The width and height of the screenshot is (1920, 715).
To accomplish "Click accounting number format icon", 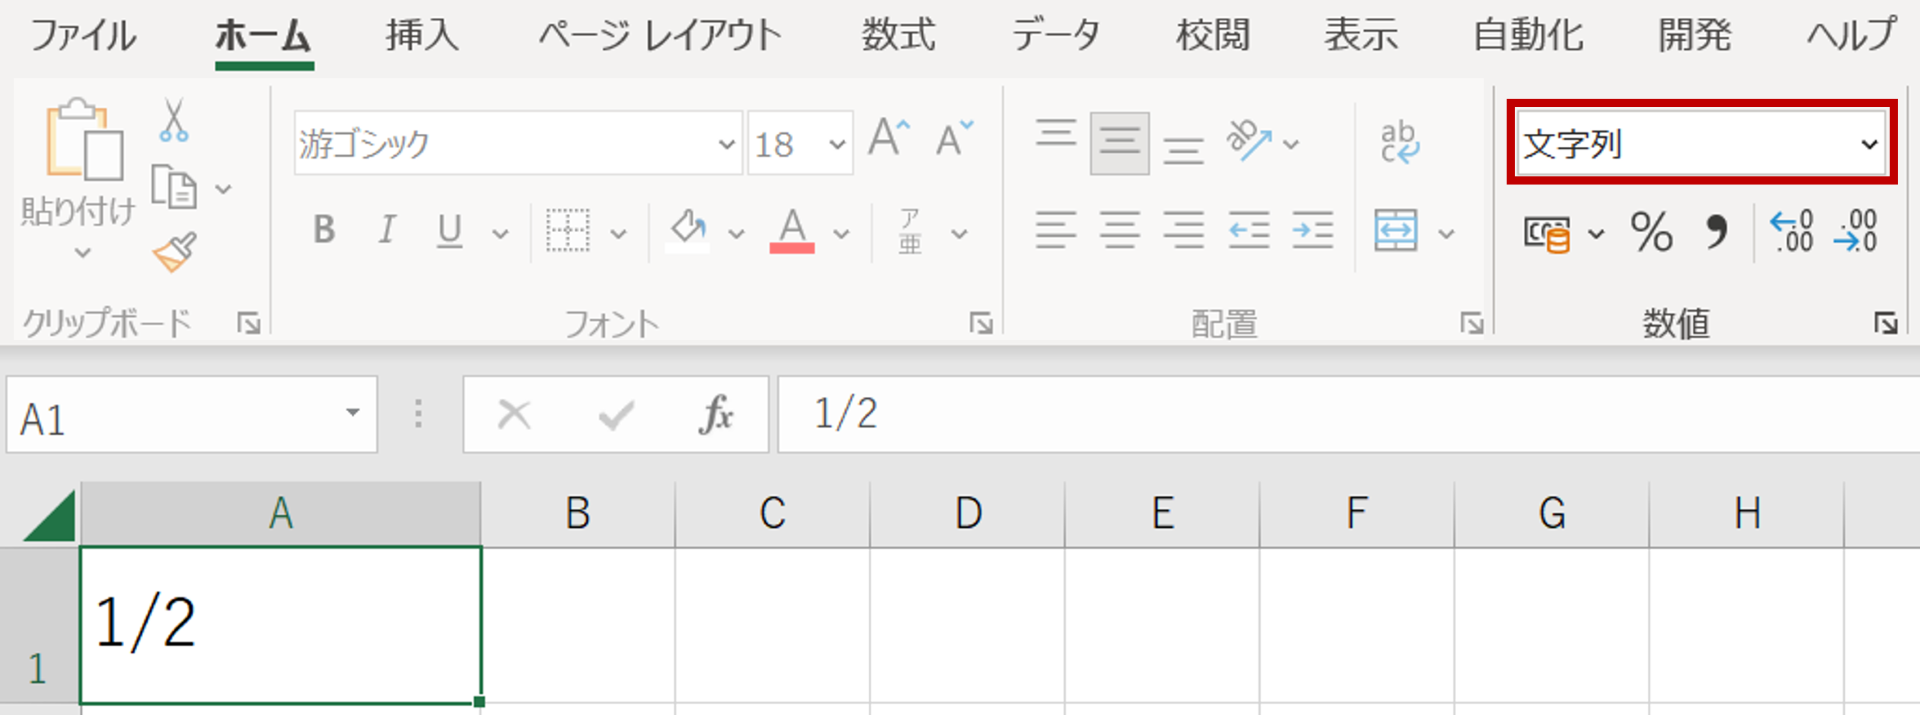I will 1547,234.
